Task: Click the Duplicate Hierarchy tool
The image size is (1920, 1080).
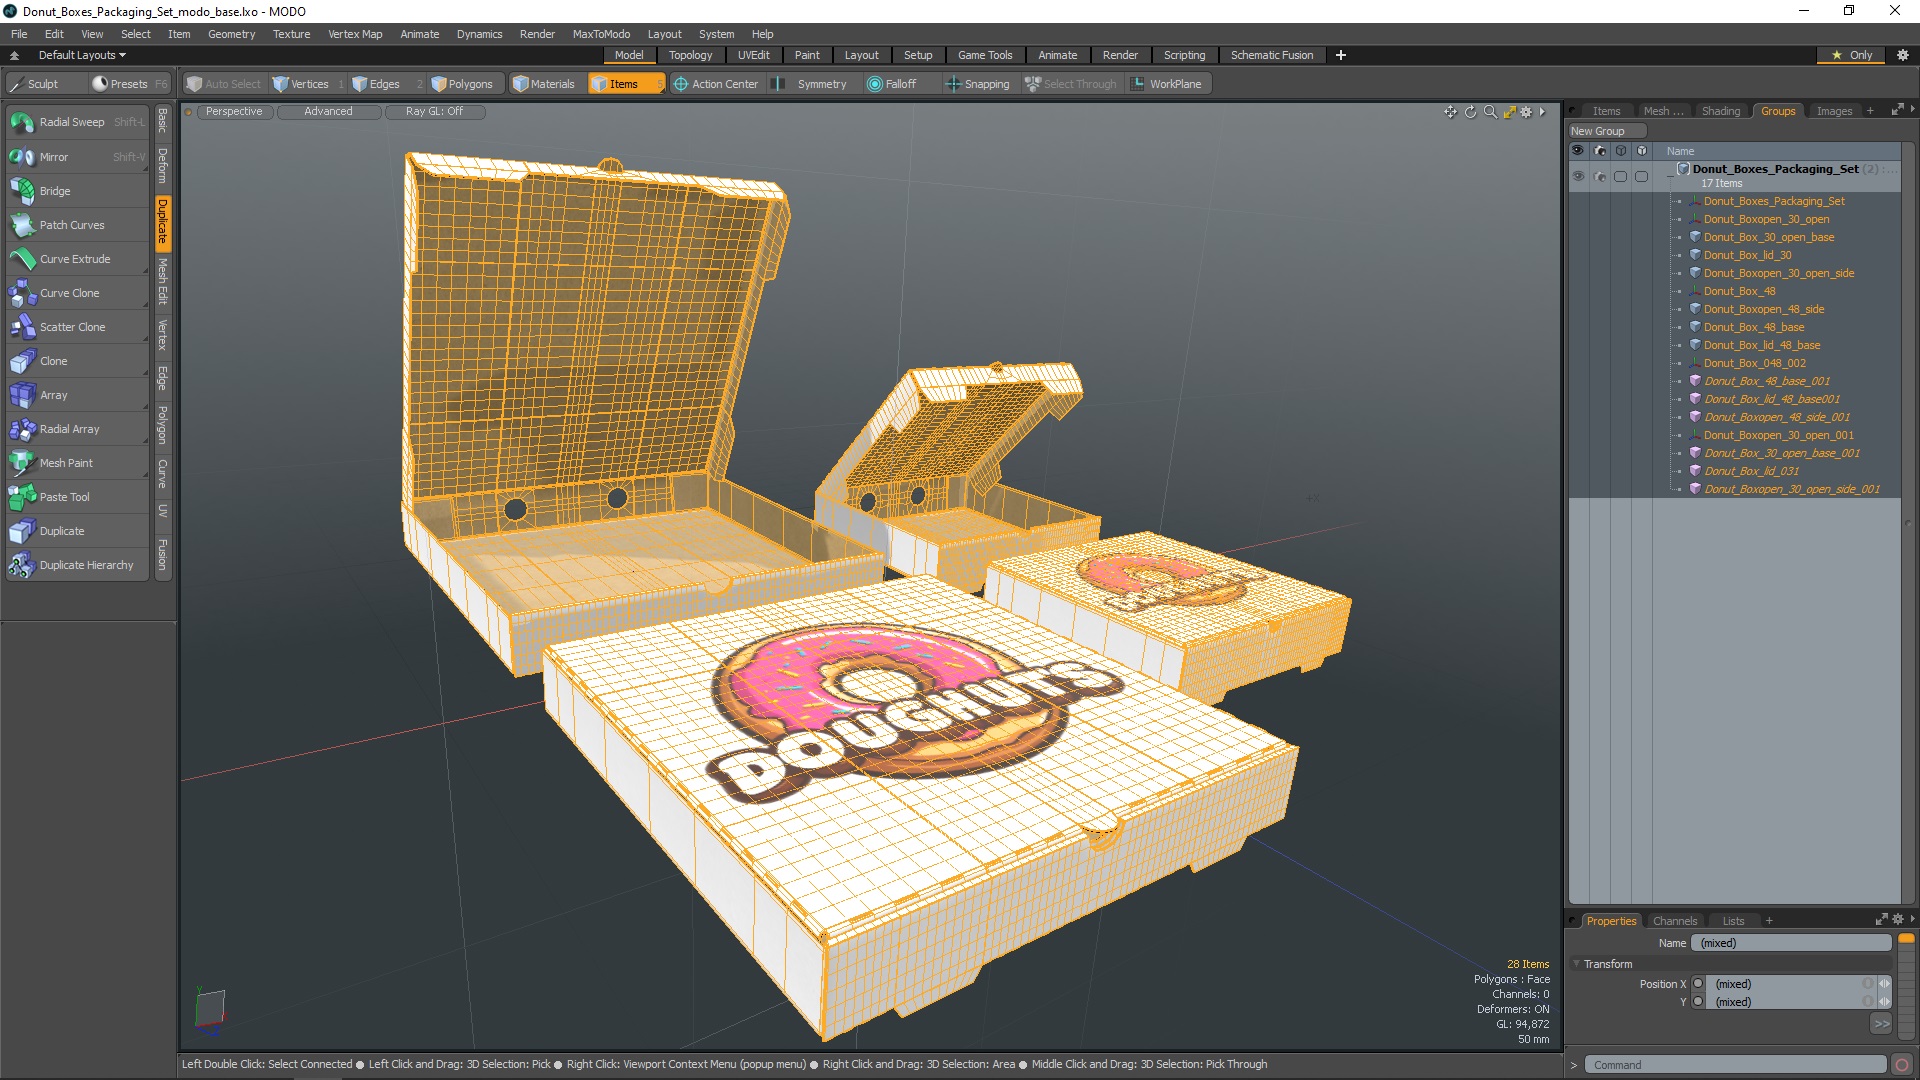Action: point(86,565)
